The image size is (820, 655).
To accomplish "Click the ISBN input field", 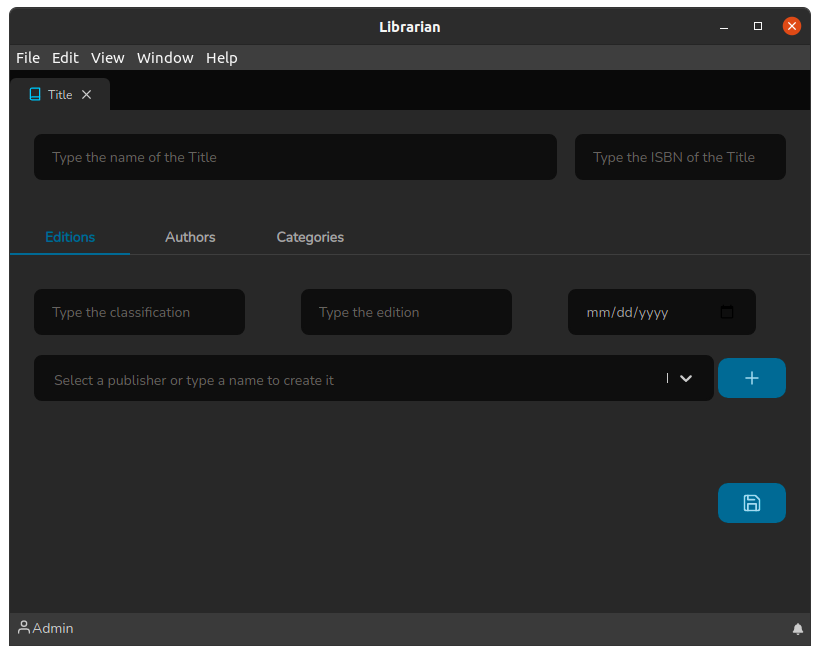I will [679, 157].
